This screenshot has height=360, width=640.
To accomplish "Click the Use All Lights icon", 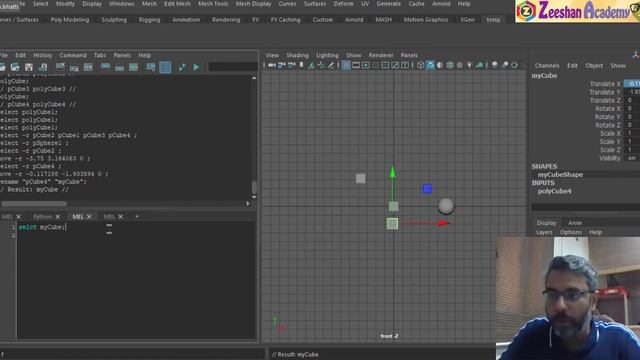I will [469, 65].
